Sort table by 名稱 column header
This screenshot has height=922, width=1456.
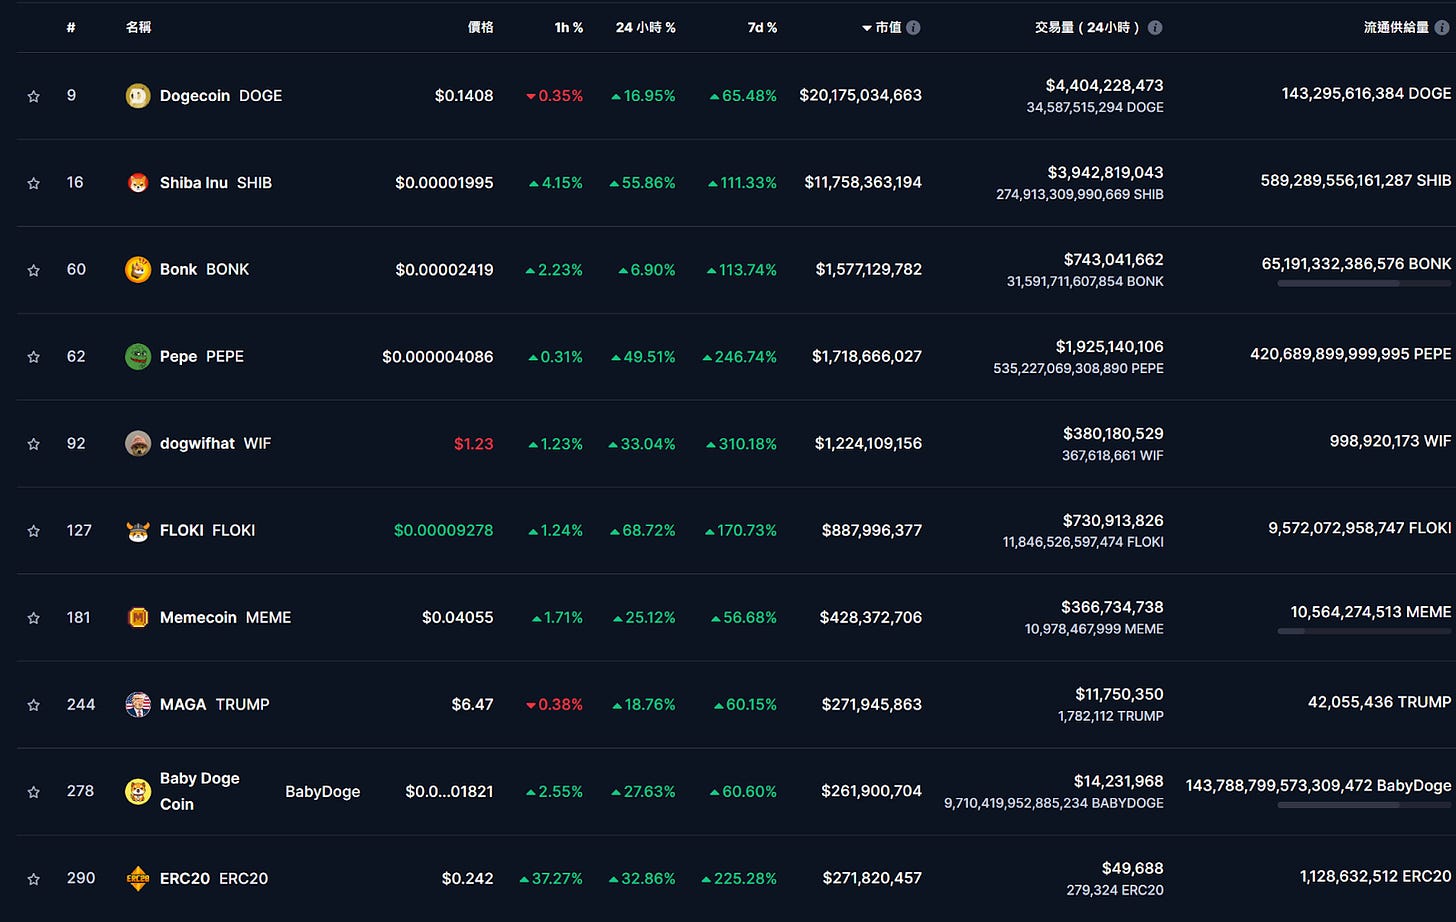pyautogui.click(x=138, y=28)
